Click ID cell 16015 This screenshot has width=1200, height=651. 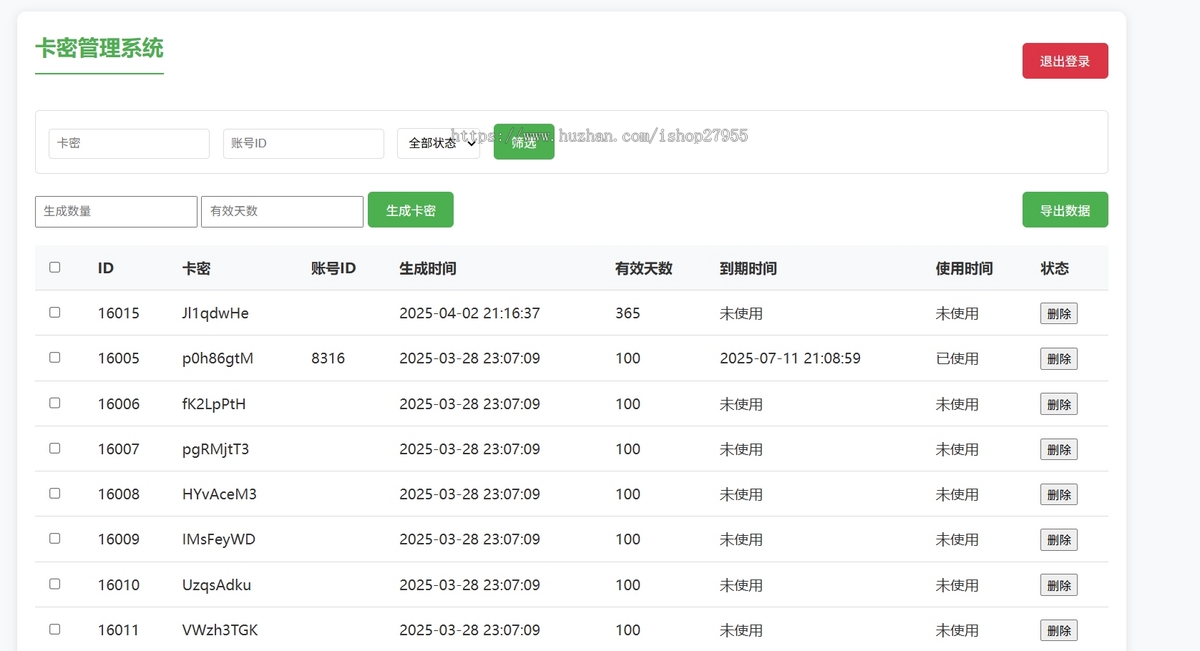point(119,313)
